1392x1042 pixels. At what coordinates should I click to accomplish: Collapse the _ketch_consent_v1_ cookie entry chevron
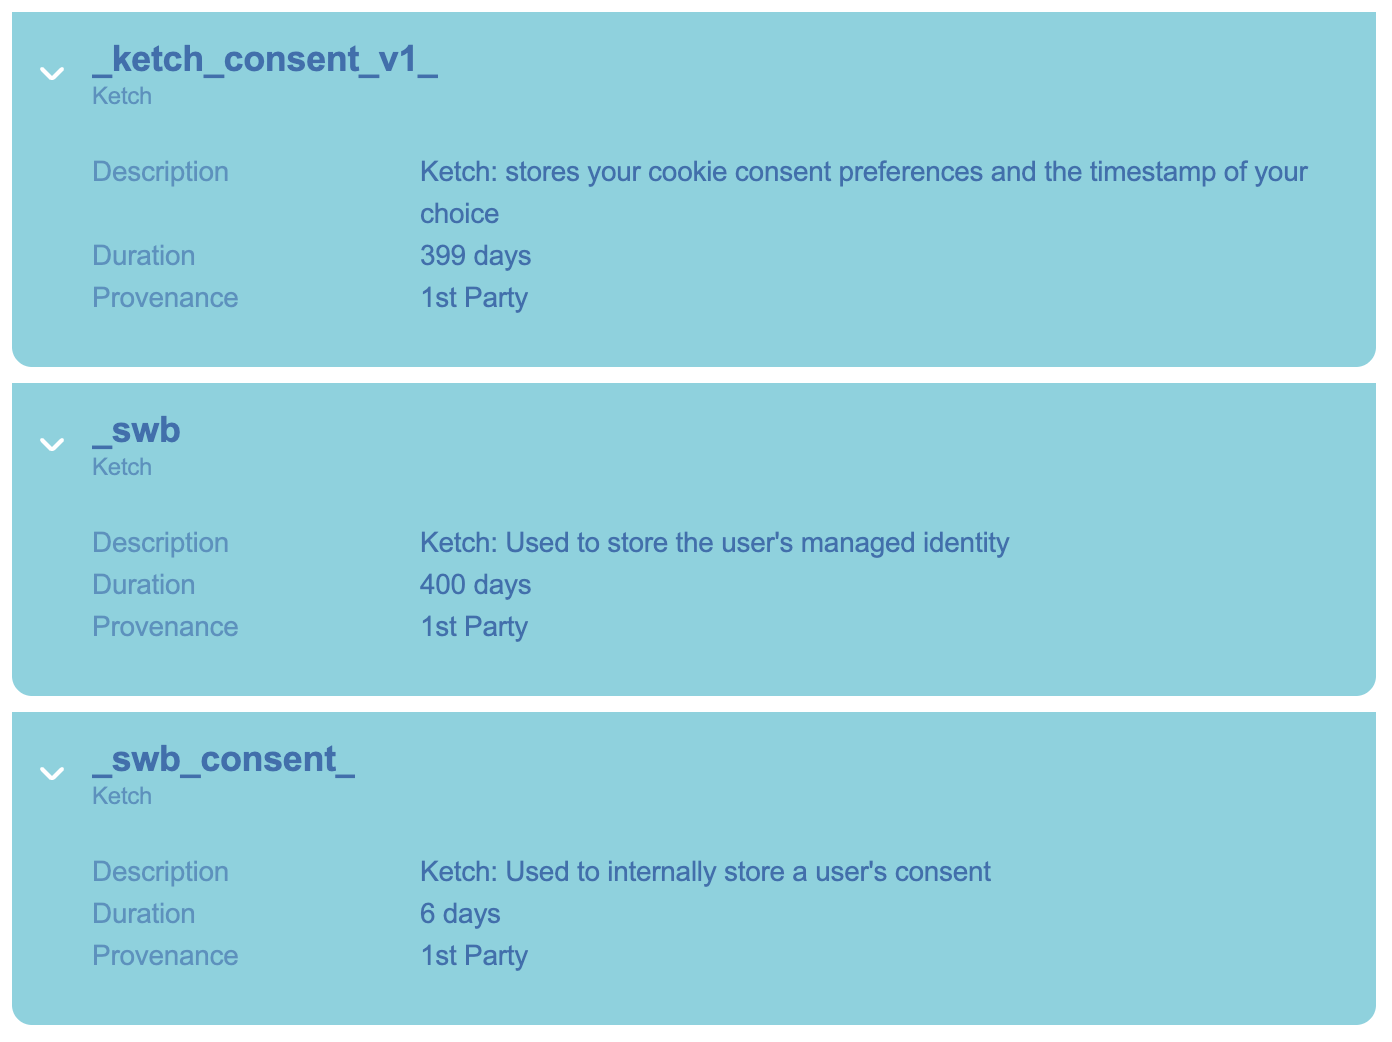point(52,73)
